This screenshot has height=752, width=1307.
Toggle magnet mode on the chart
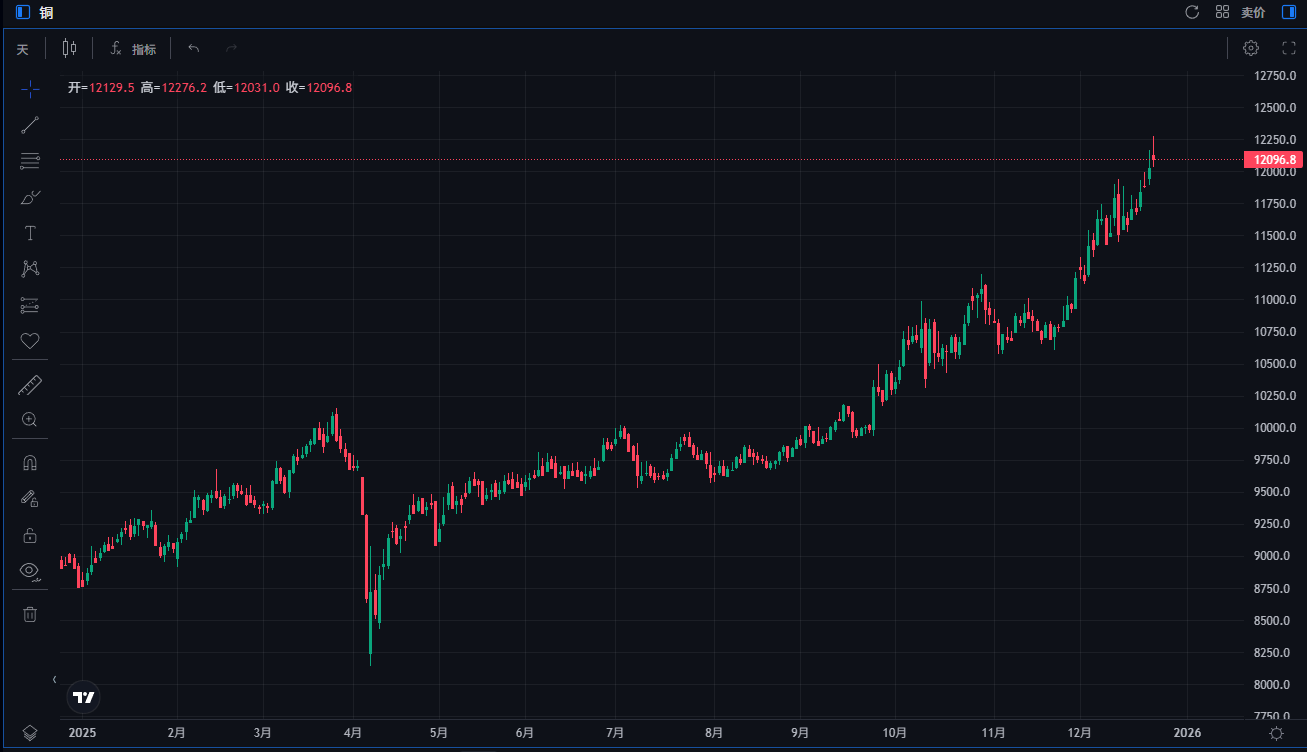point(30,463)
